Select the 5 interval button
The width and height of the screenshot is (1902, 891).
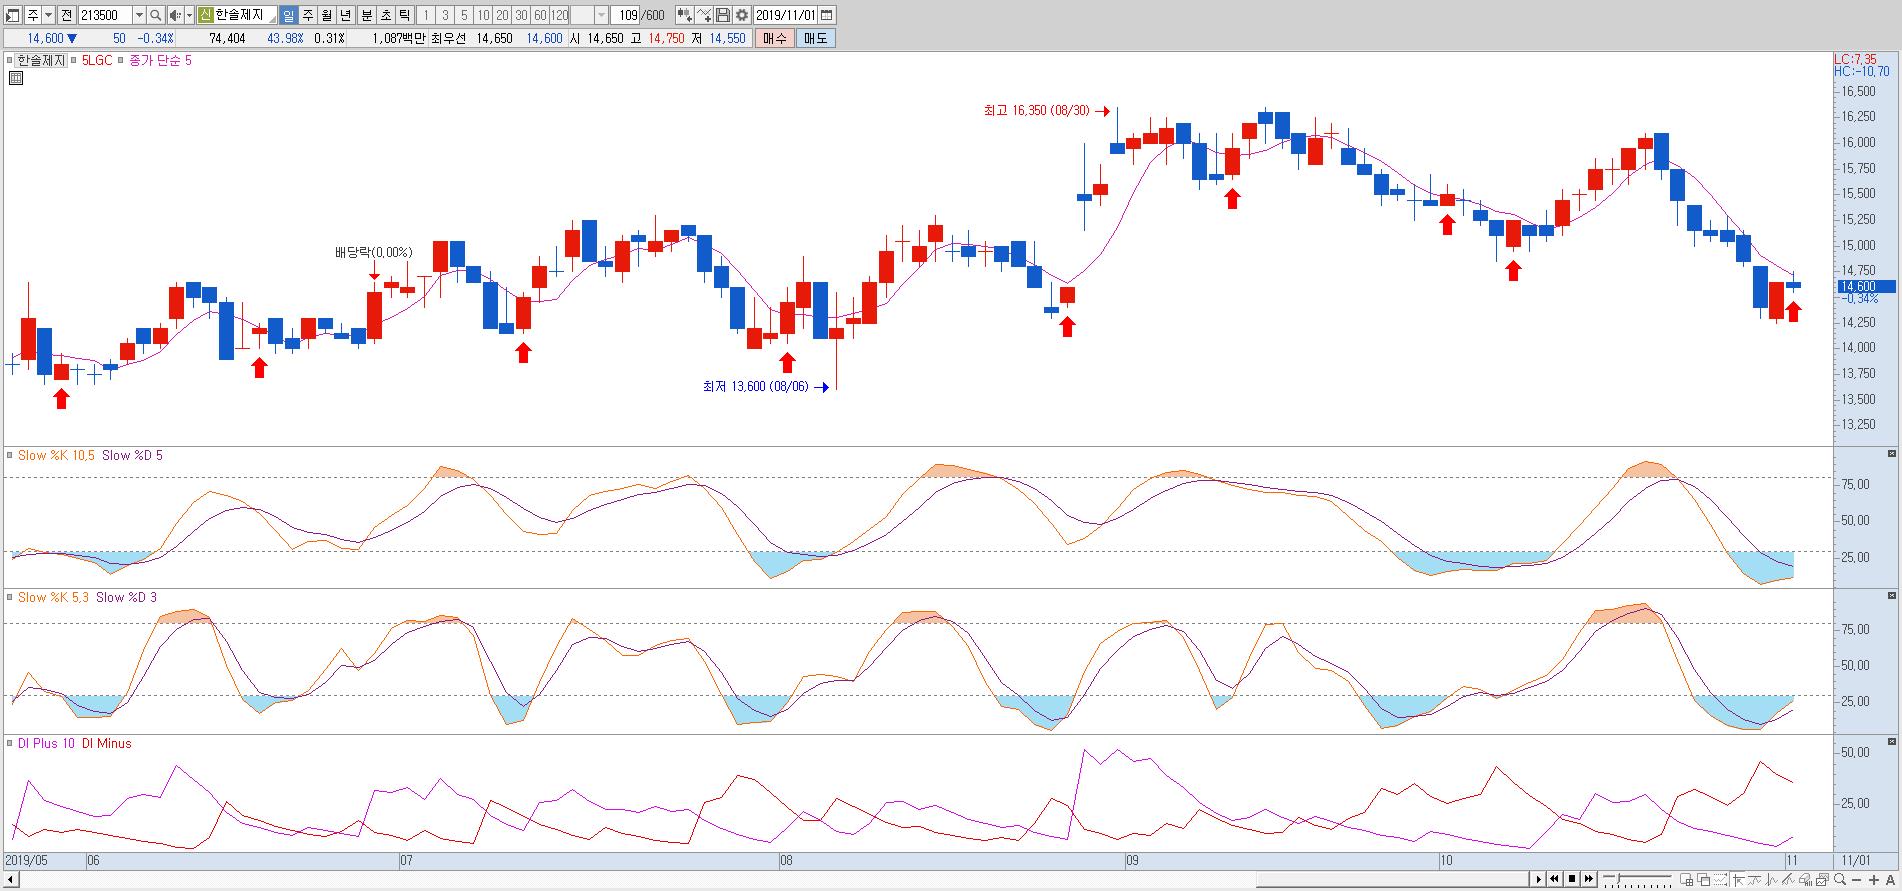pos(464,15)
